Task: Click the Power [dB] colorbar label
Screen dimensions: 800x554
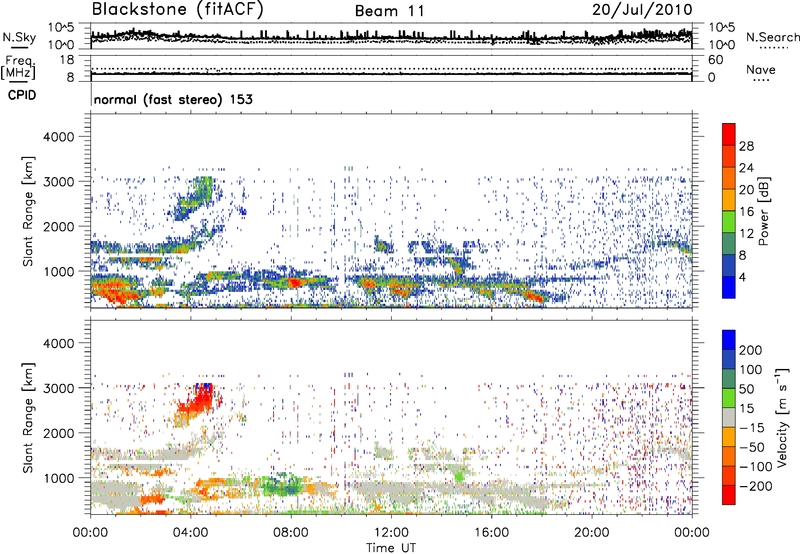Action: (x=763, y=211)
